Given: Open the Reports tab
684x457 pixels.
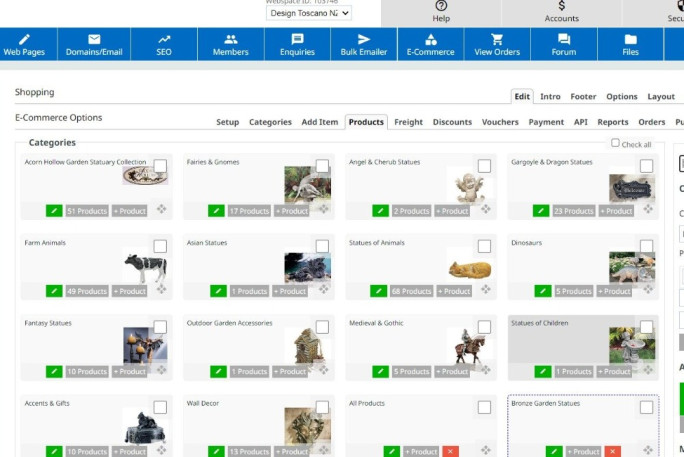Looking at the screenshot, I should [x=613, y=122].
